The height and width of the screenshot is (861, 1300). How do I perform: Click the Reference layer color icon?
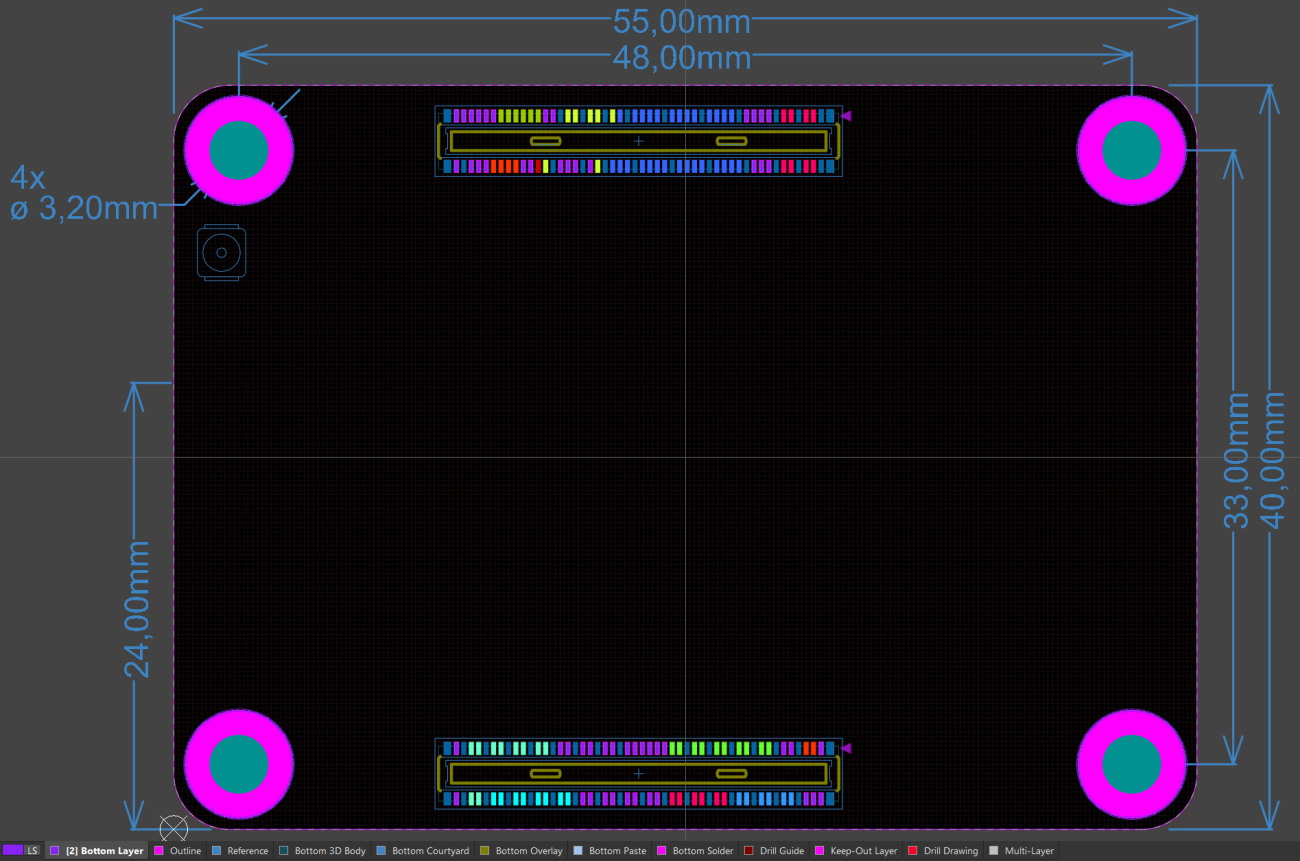tap(218, 850)
